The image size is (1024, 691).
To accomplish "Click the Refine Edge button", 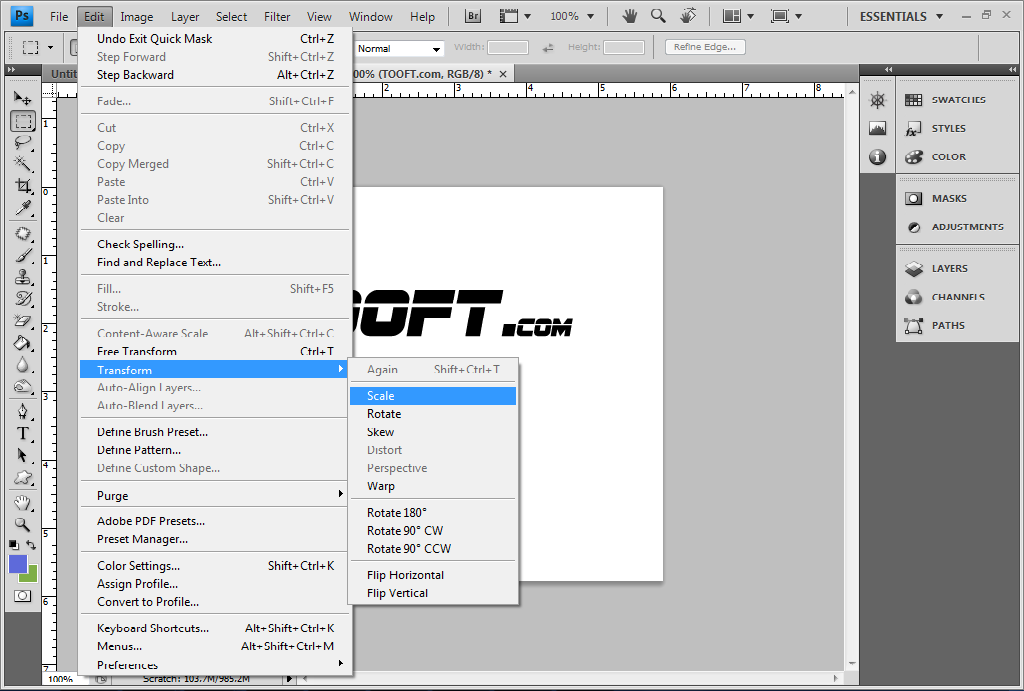I will (705, 47).
